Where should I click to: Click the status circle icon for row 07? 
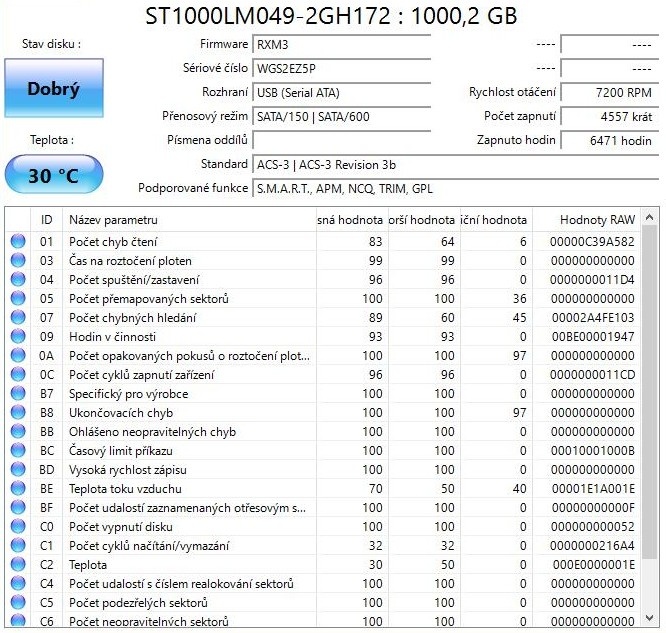click(x=18, y=317)
